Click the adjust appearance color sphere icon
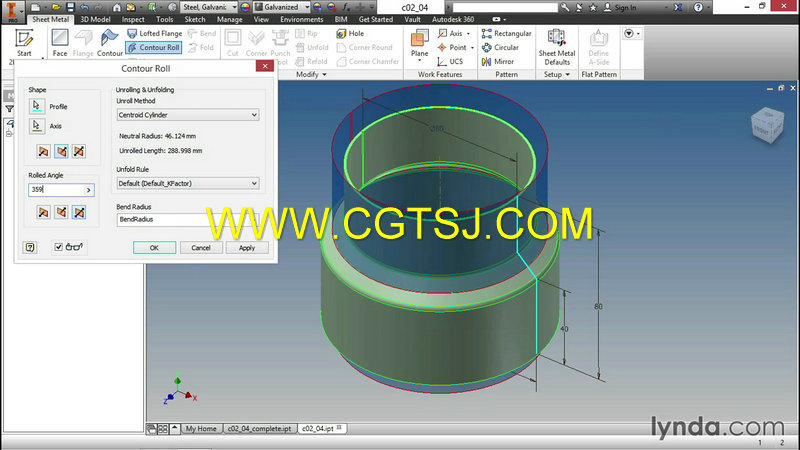This screenshot has height=450, width=800. point(317,7)
